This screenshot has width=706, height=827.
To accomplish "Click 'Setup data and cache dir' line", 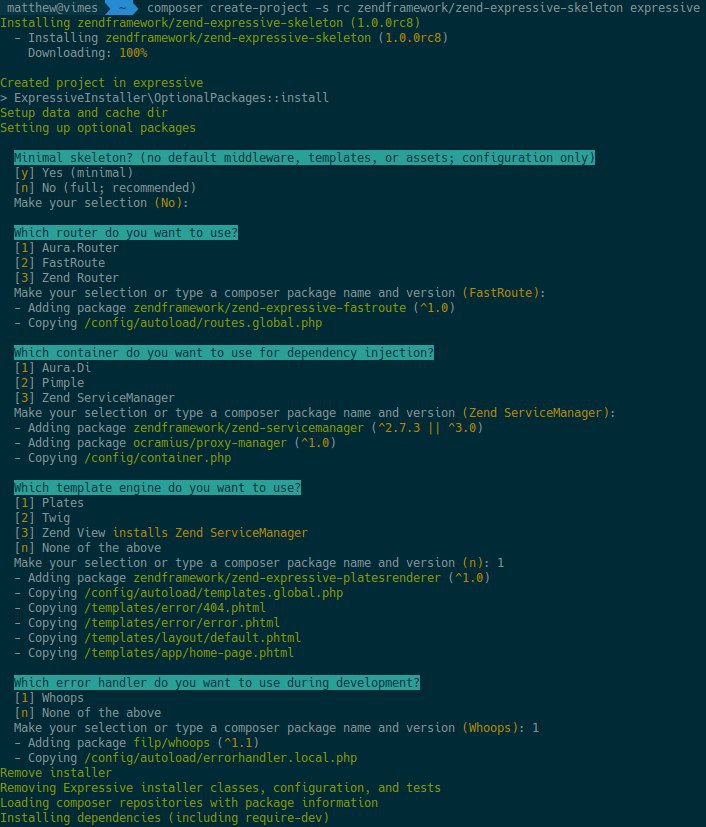I will (84, 113).
